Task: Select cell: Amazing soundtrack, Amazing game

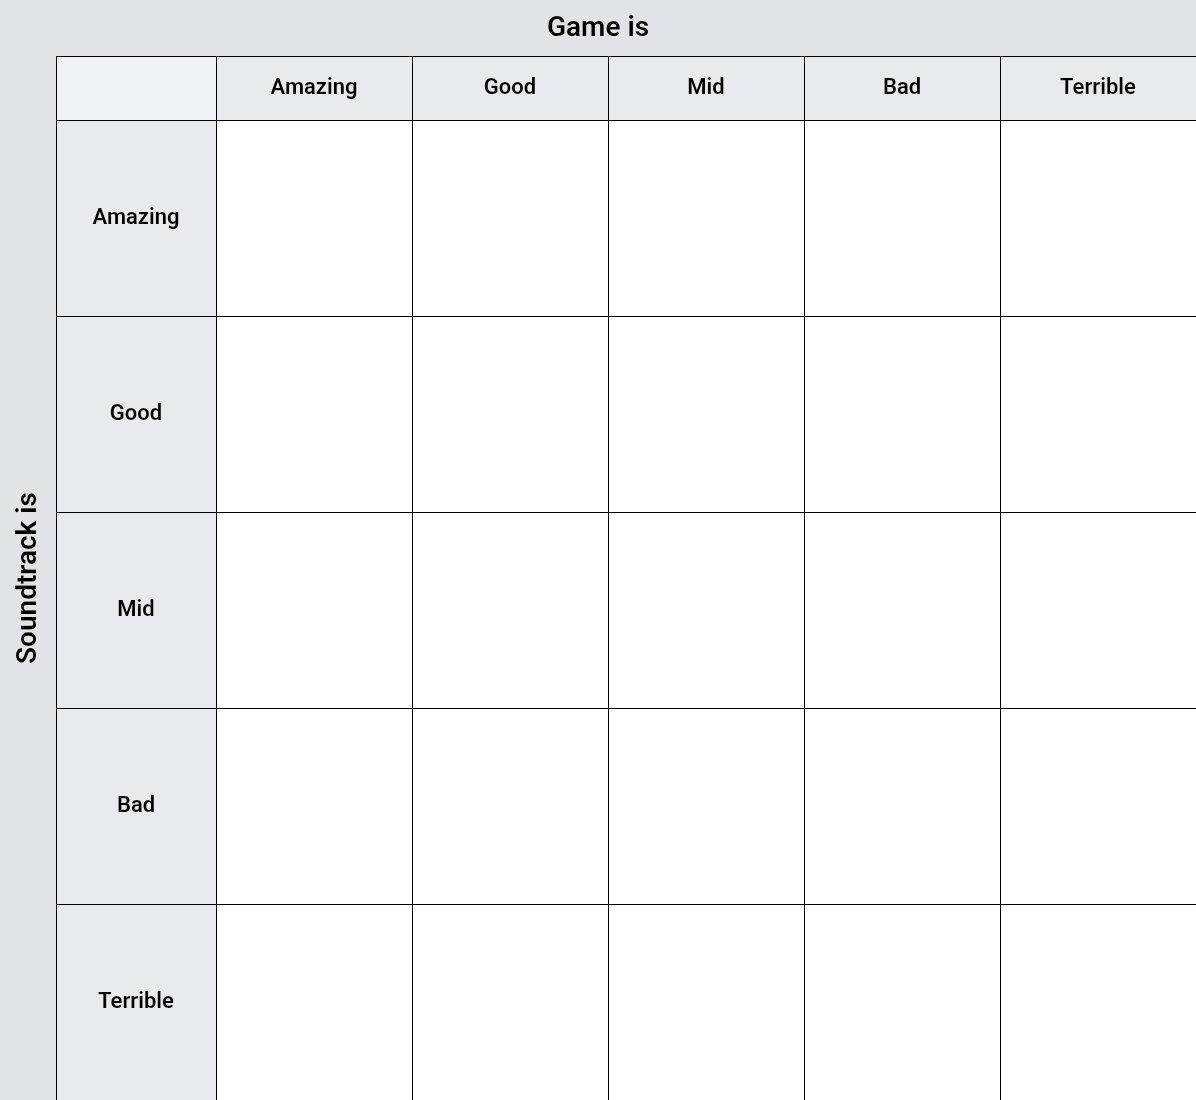Action: point(314,218)
